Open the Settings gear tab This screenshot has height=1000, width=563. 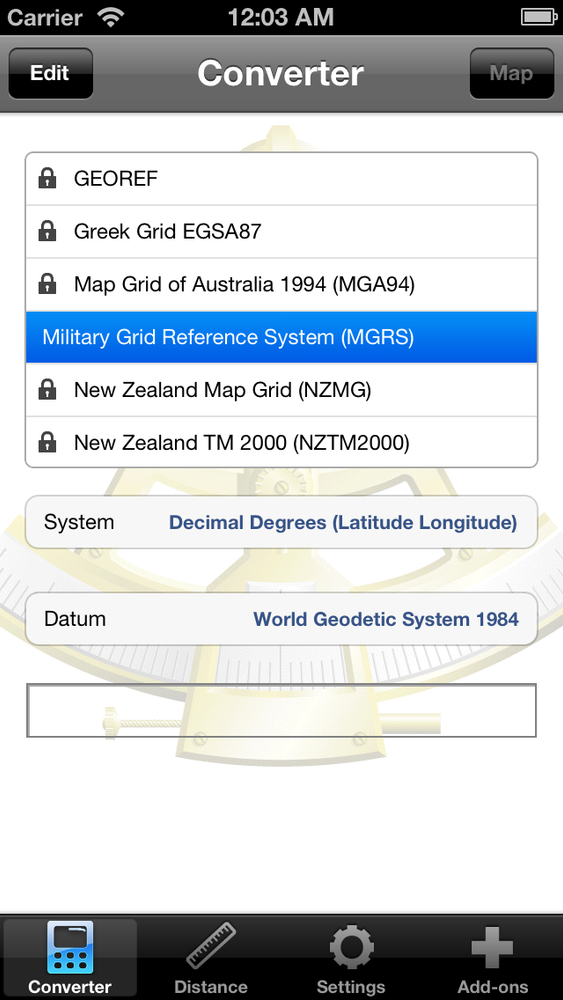click(x=351, y=958)
